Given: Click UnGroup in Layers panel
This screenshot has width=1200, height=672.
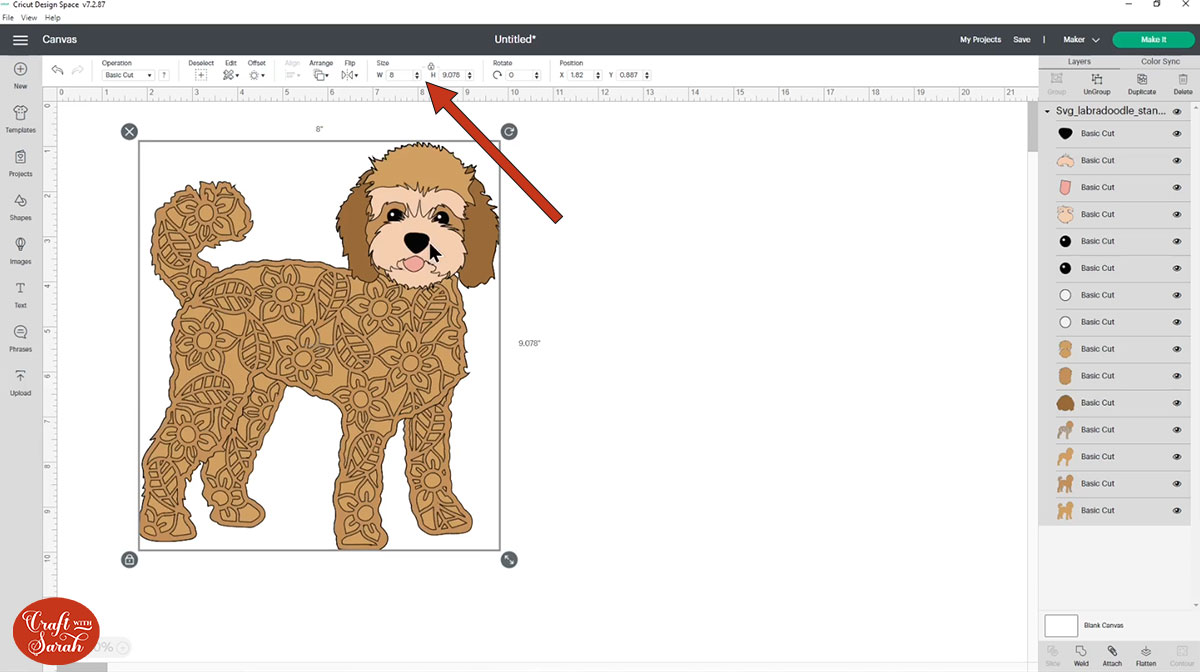Looking at the screenshot, I should pos(1097,83).
